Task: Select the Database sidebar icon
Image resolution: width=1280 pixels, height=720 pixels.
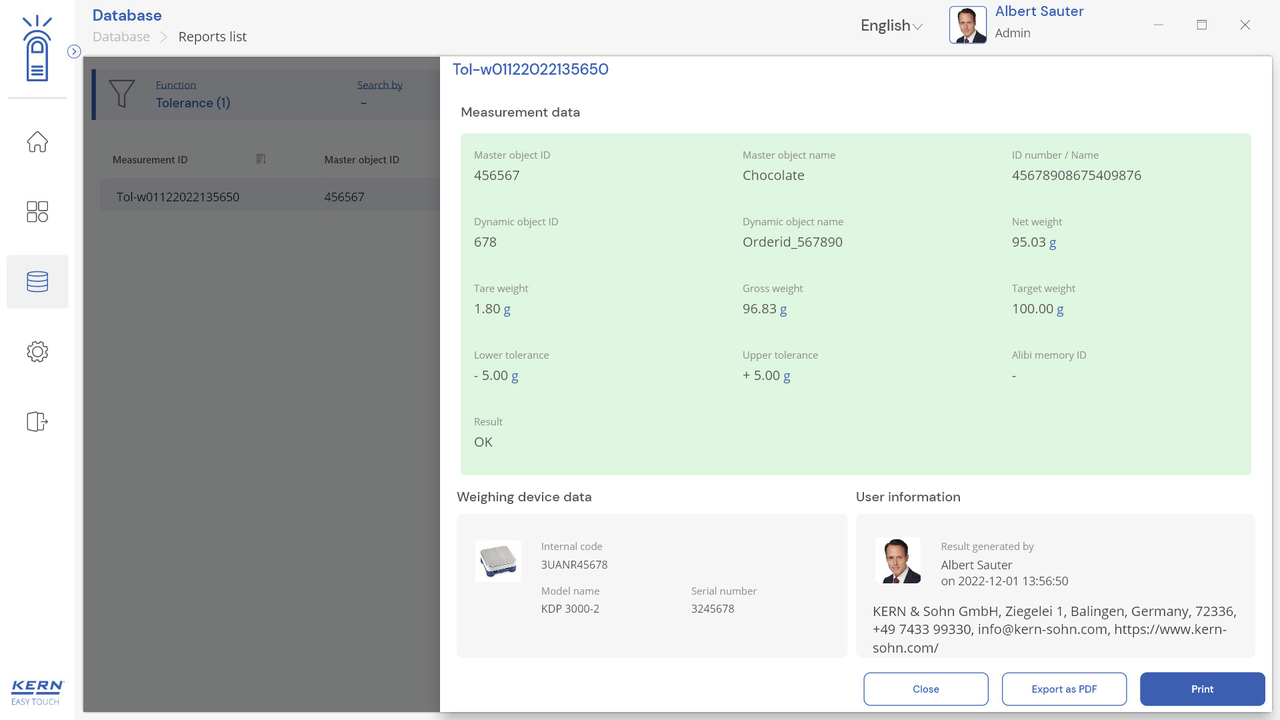Action: (37, 282)
